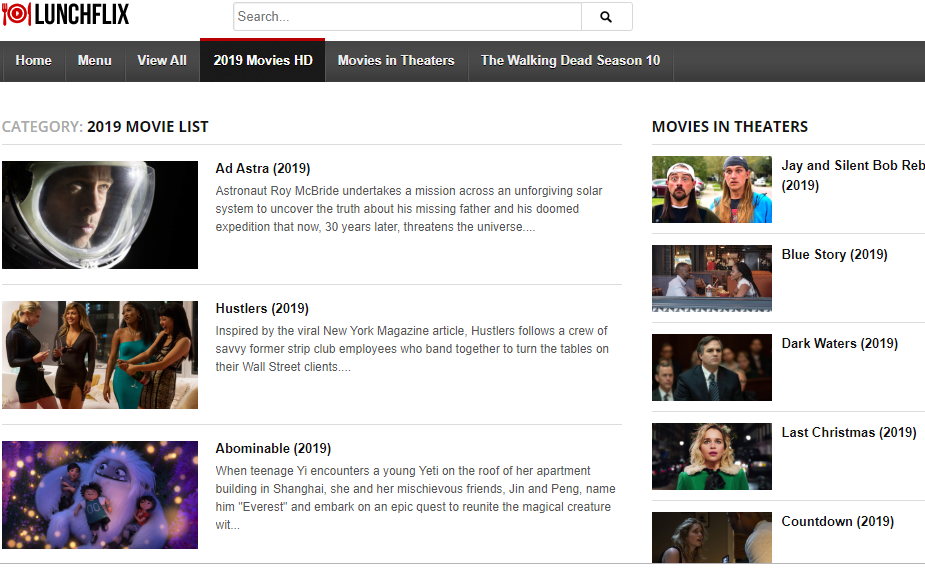Click the Abominable description text
This screenshot has height=568, width=925.
415,498
